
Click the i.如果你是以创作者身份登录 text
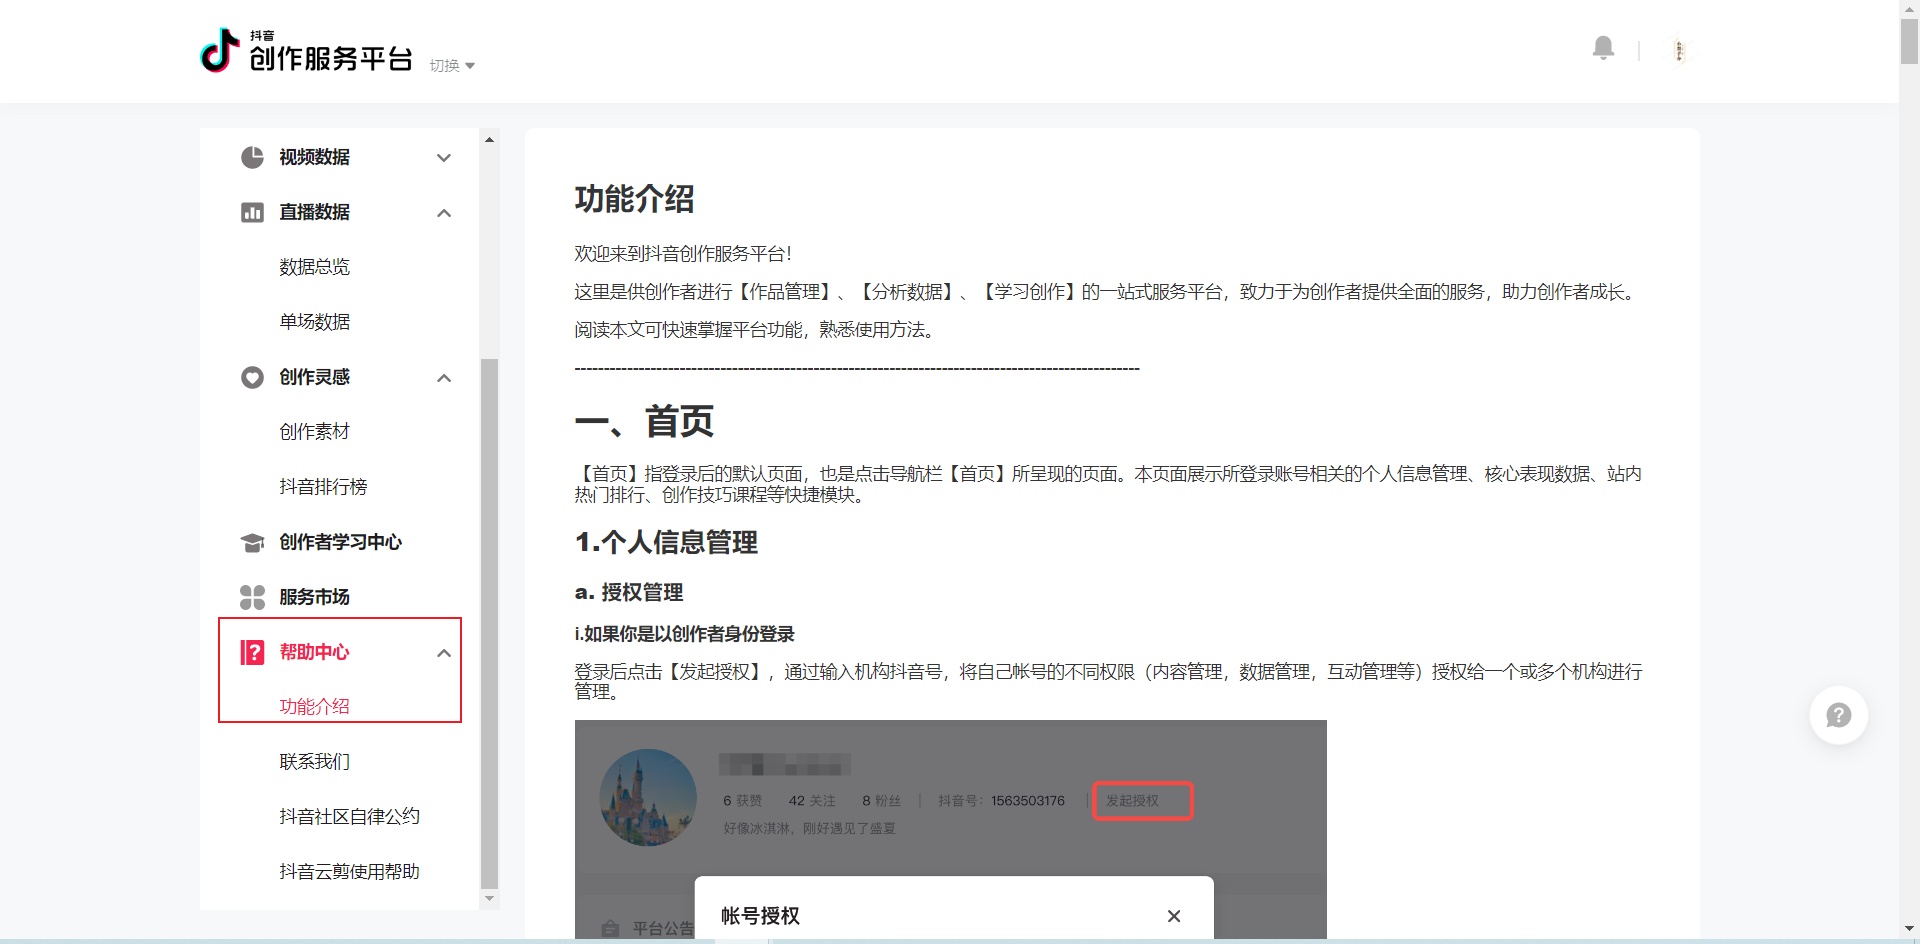click(x=684, y=634)
